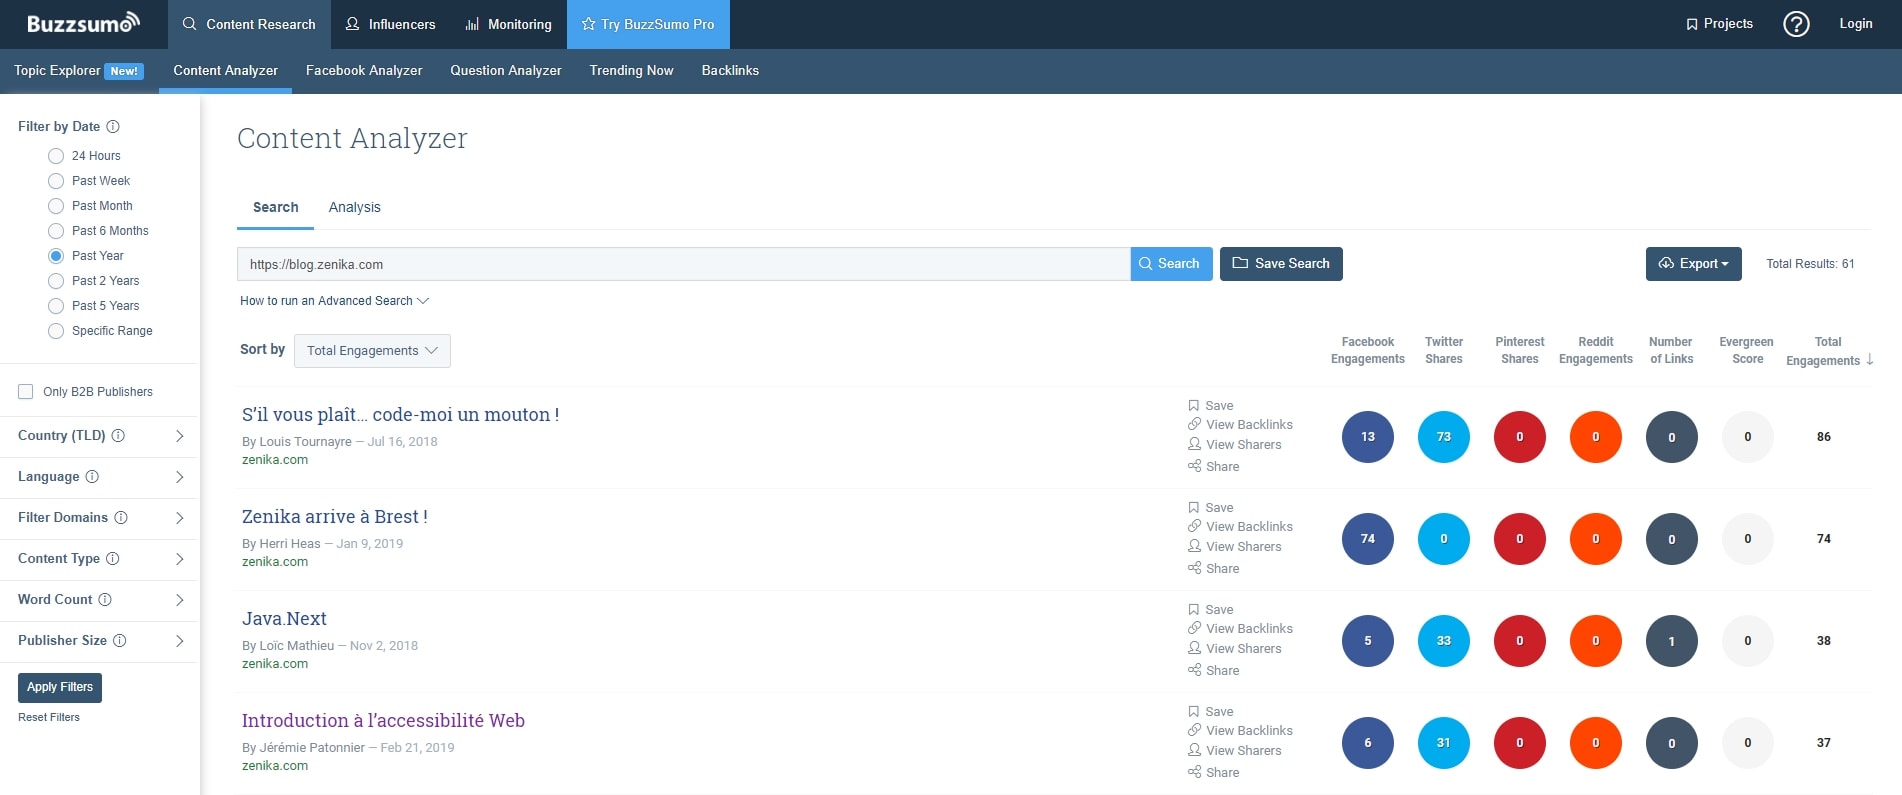
Task: Open the Export dropdown
Action: coord(1693,264)
